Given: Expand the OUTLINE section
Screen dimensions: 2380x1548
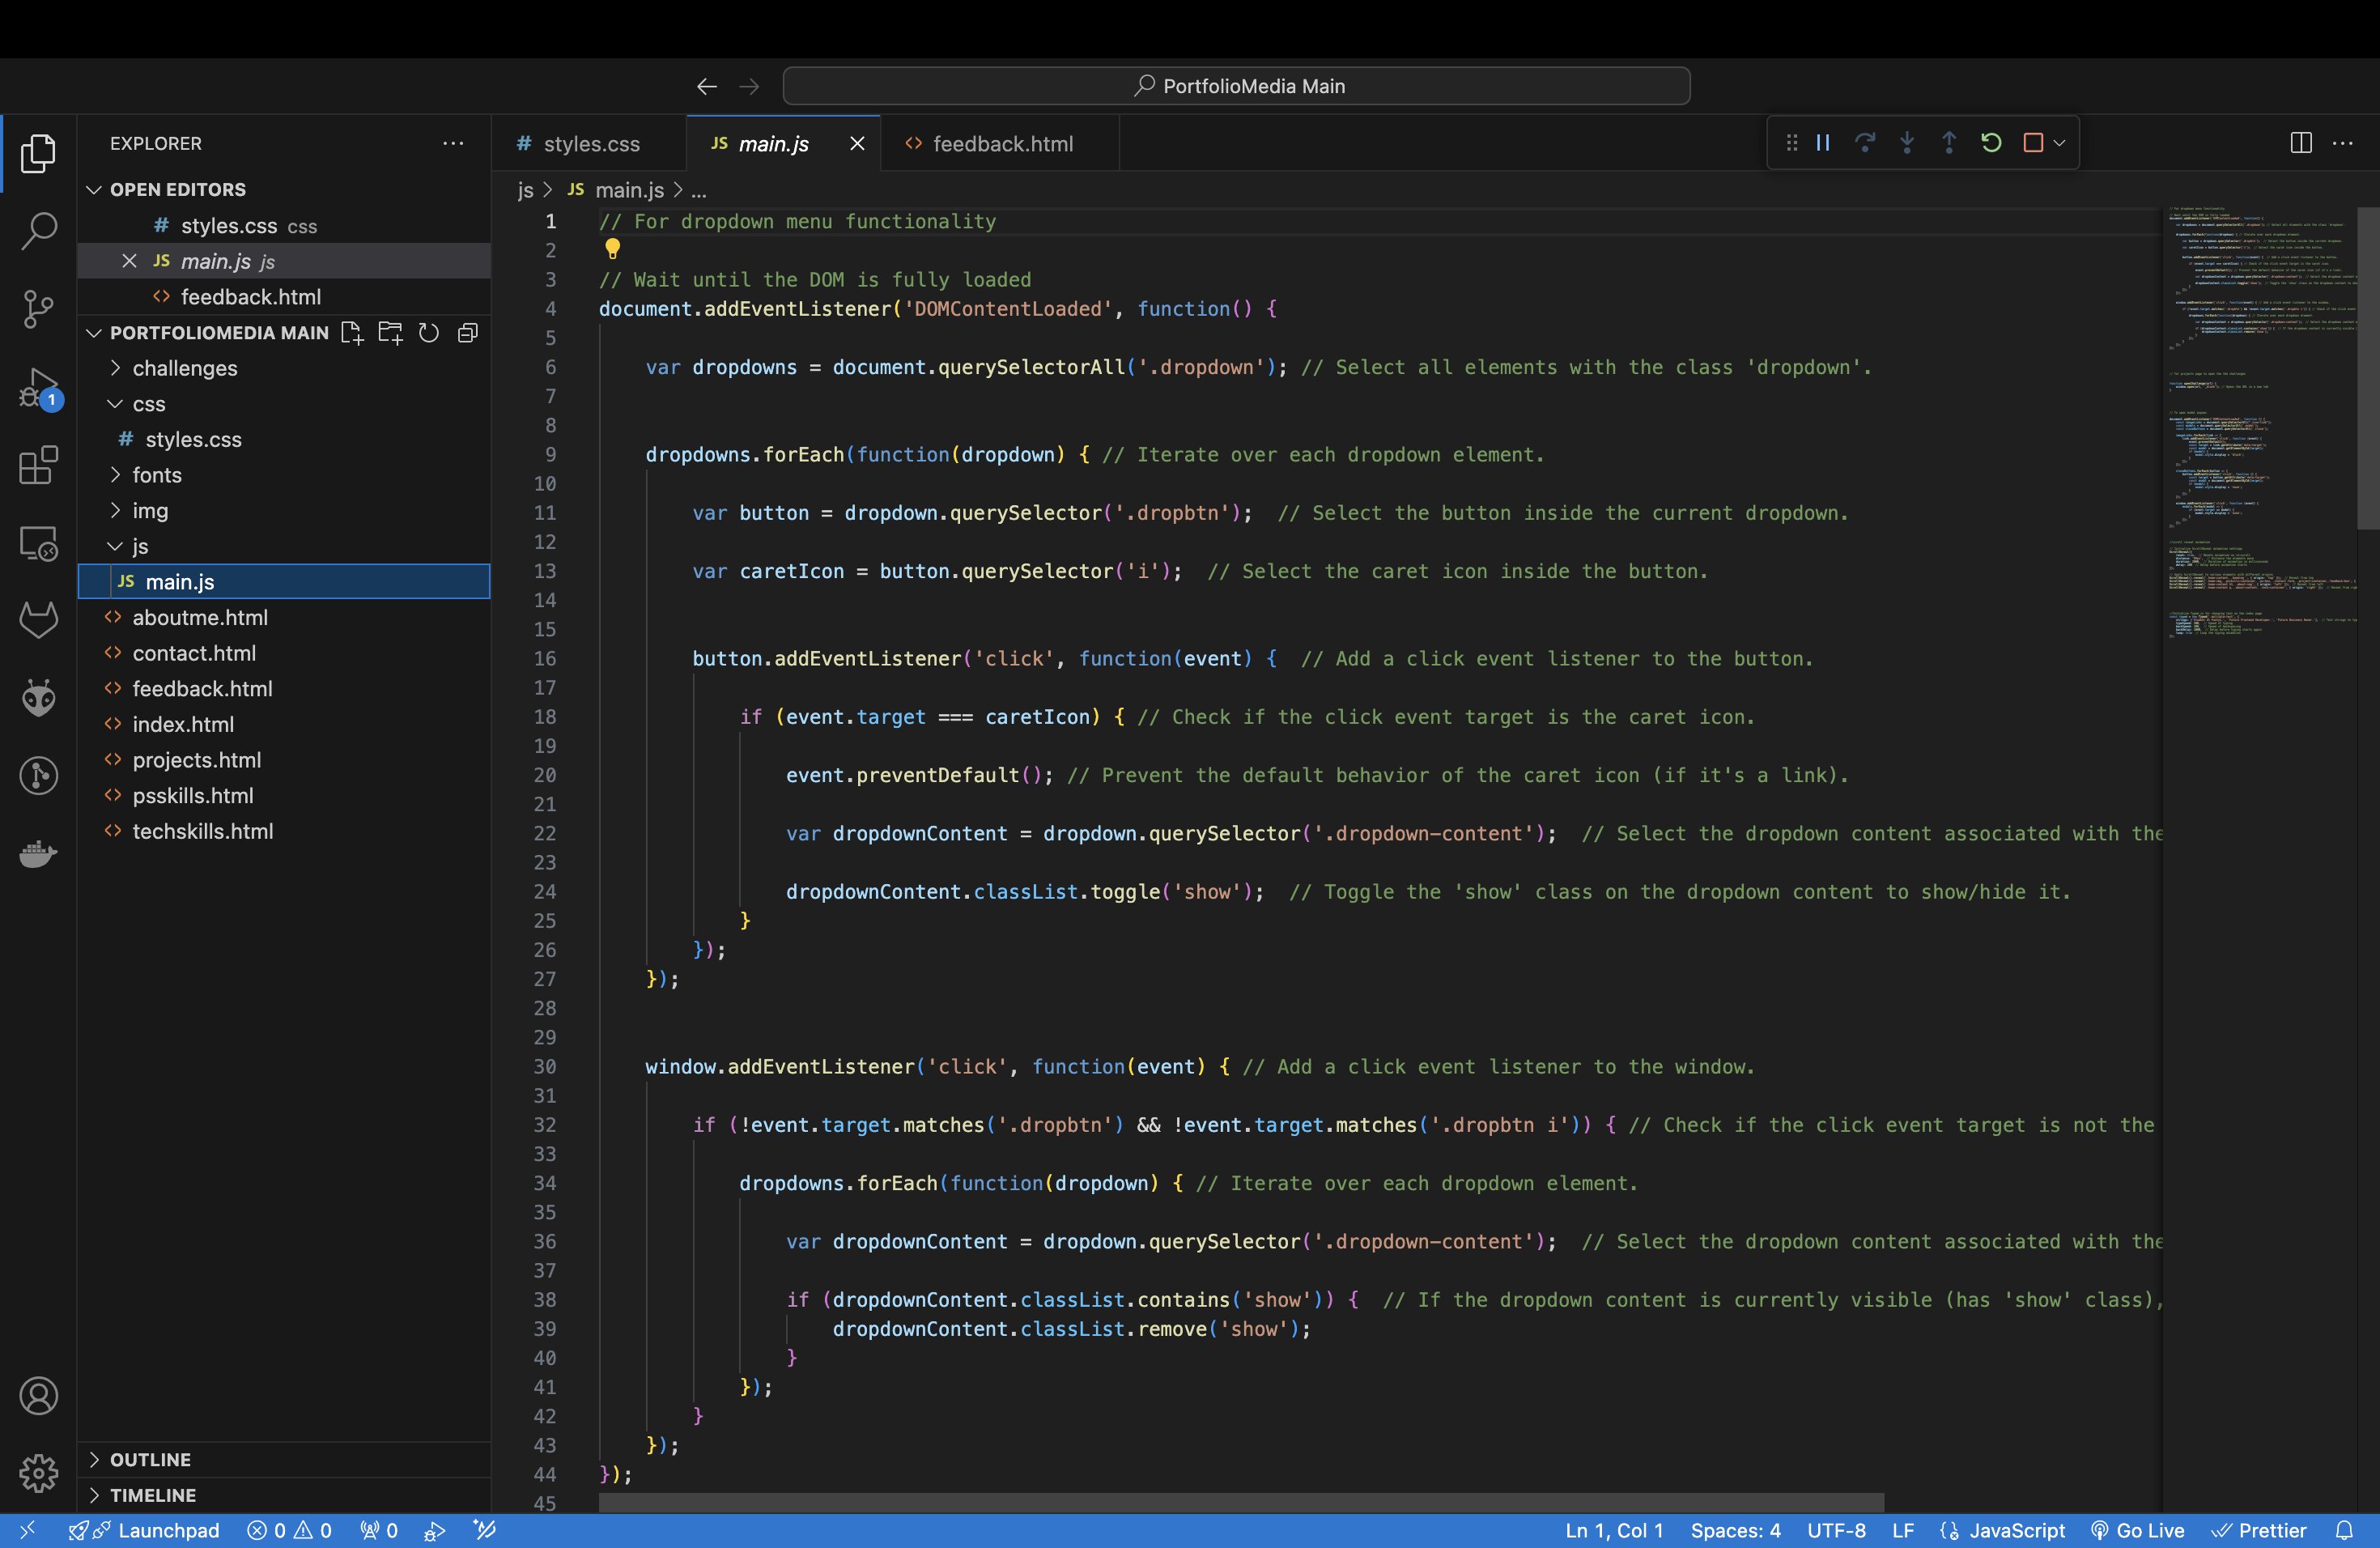Looking at the screenshot, I should (x=150, y=1459).
